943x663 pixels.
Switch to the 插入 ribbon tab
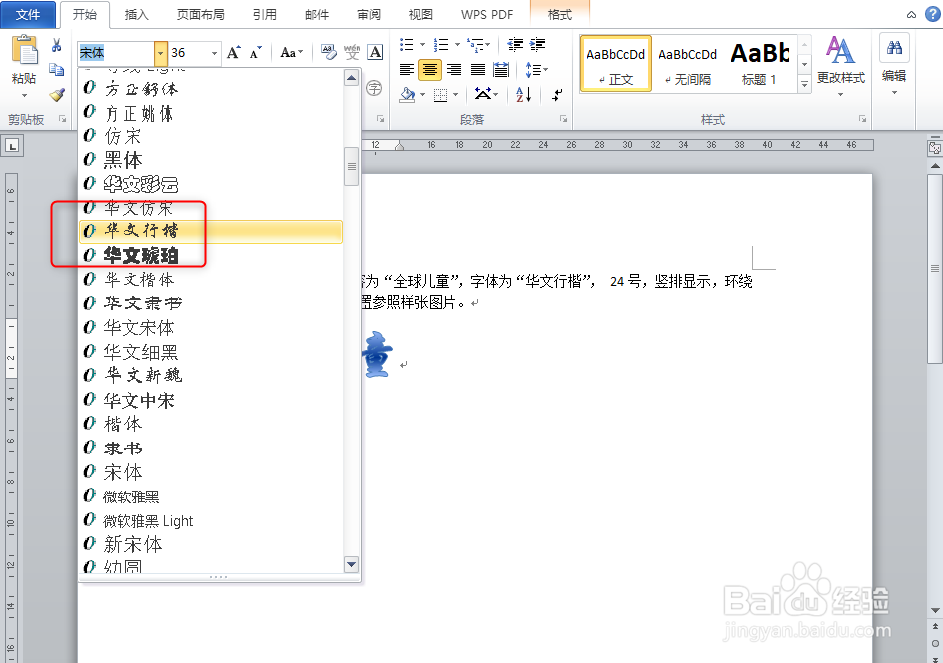[x=136, y=15]
